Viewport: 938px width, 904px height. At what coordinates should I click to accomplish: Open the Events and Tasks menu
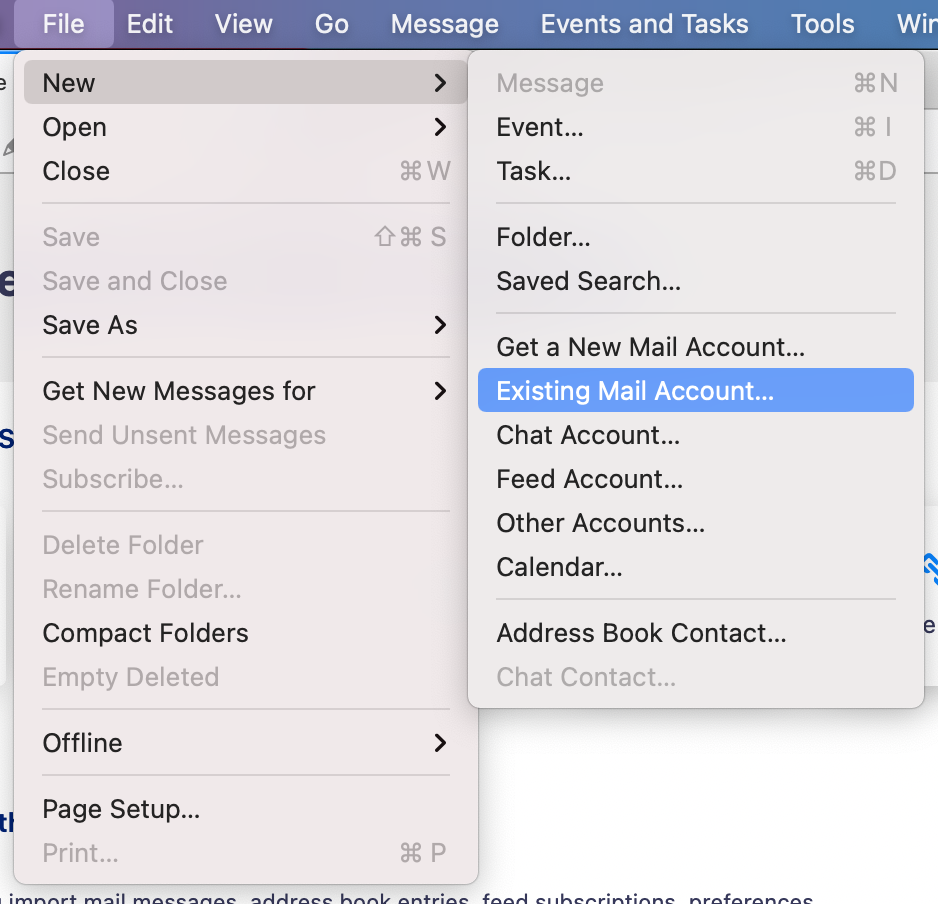click(644, 24)
